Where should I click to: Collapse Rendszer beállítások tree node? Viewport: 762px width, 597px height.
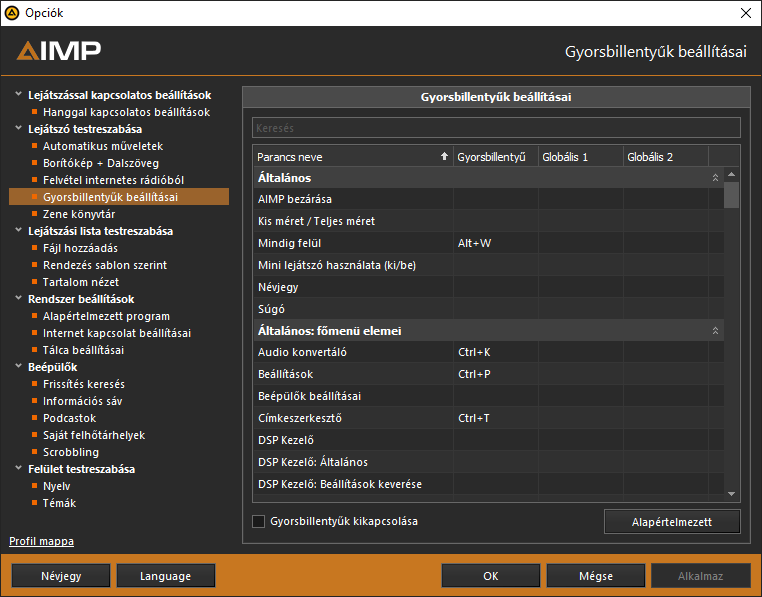click(x=18, y=298)
